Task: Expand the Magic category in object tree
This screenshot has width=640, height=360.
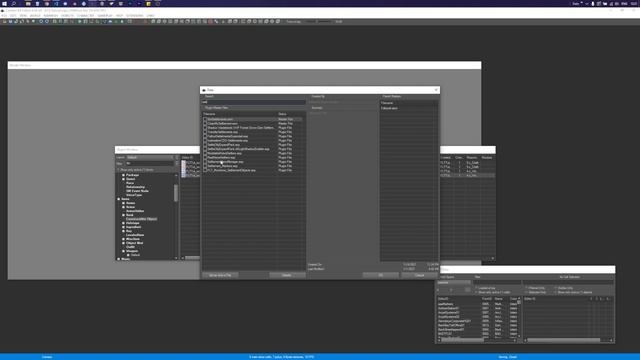Action: [119, 259]
